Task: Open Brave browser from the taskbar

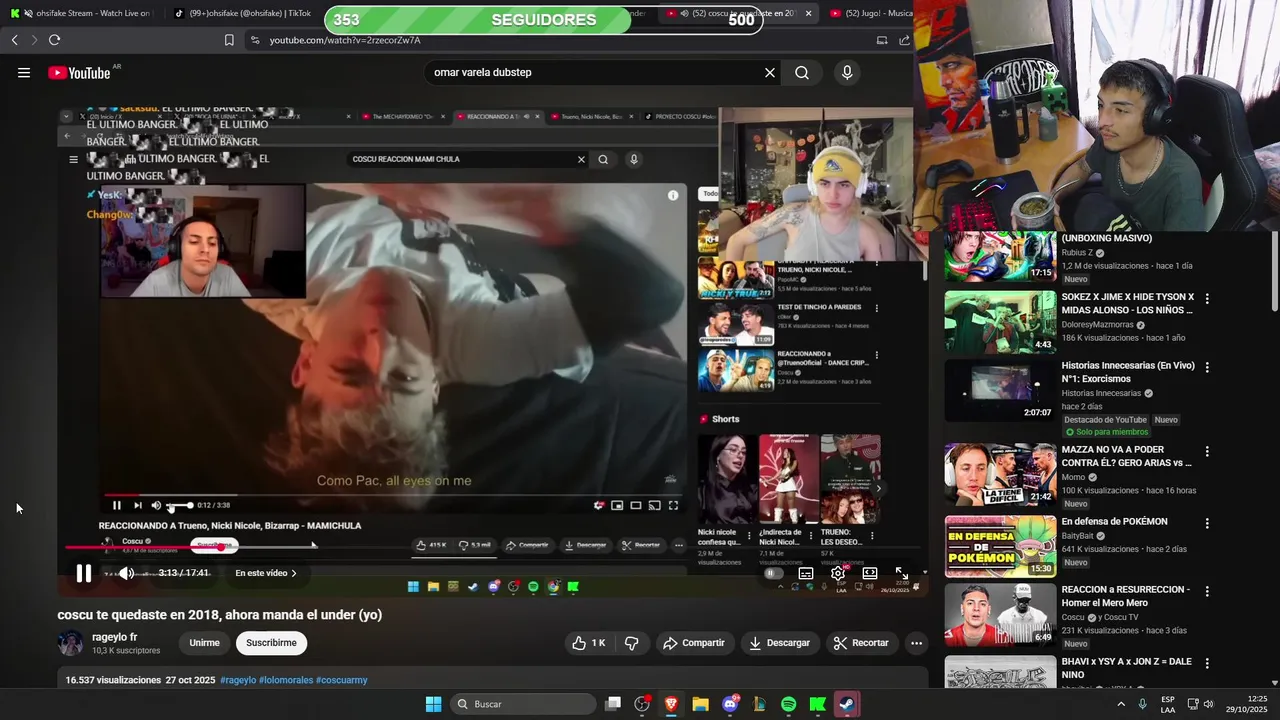Action: click(671, 704)
